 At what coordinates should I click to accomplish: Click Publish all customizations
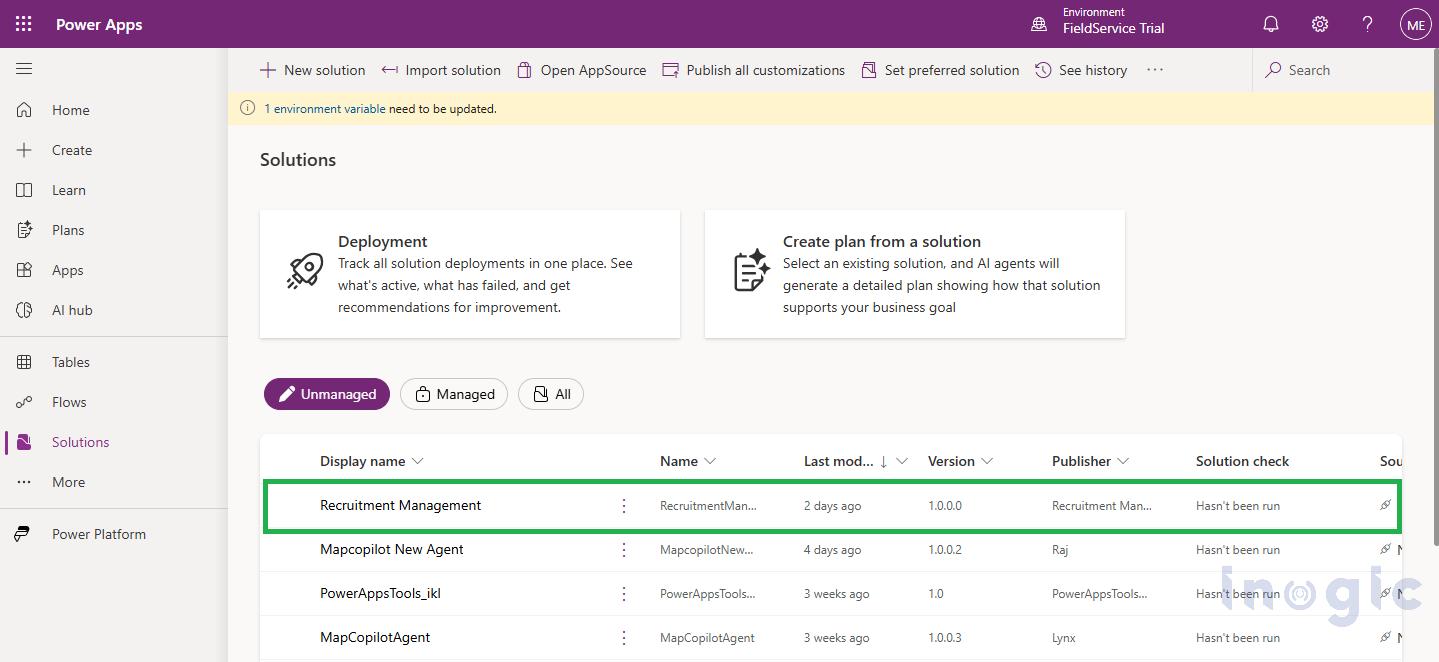753,70
